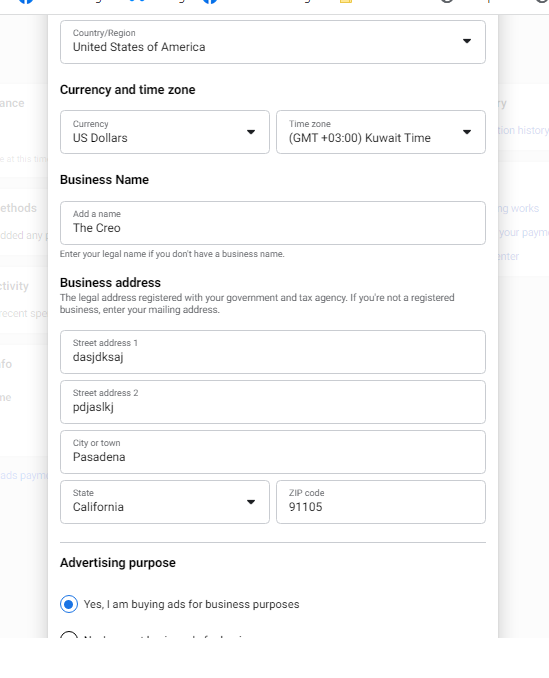This screenshot has width=549, height=678.
Task: Edit the ZIP code field 91105
Action: pos(381,502)
